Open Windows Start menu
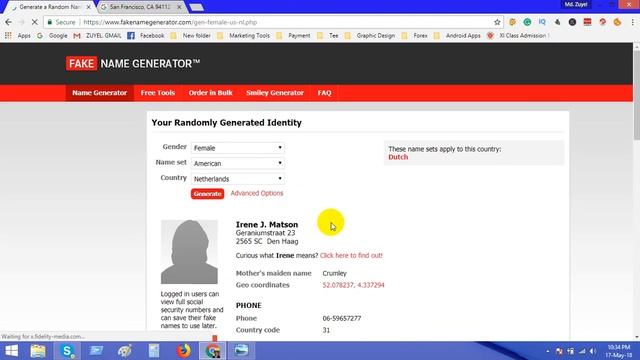Image resolution: width=640 pixels, height=360 pixels. coord(11,351)
